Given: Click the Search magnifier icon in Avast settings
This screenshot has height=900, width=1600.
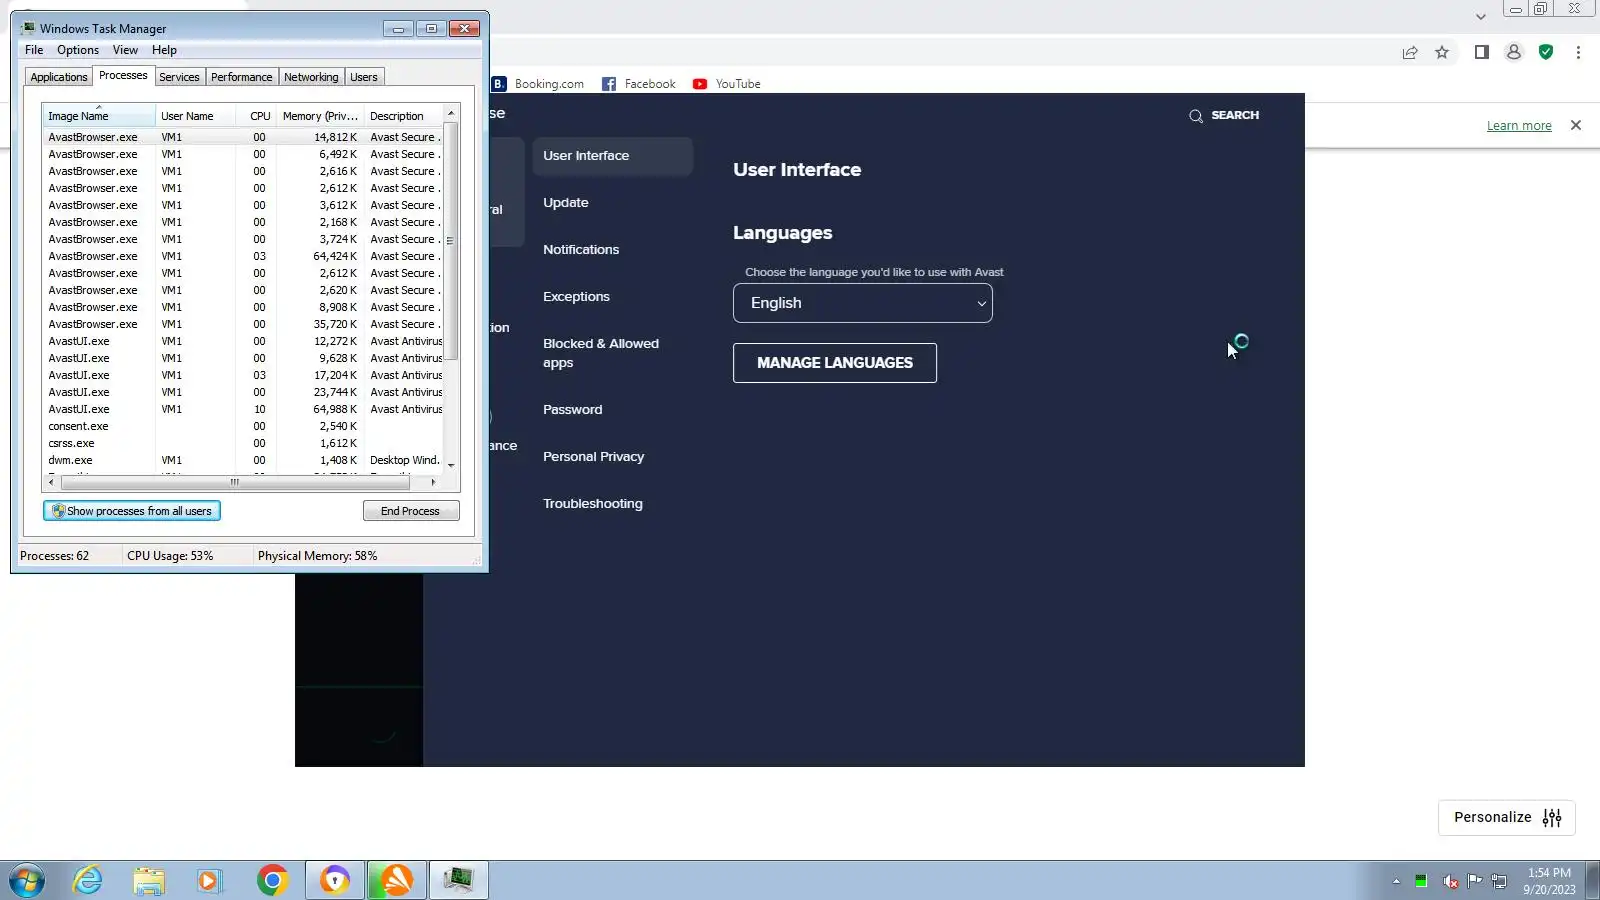Looking at the screenshot, I should pos(1195,116).
